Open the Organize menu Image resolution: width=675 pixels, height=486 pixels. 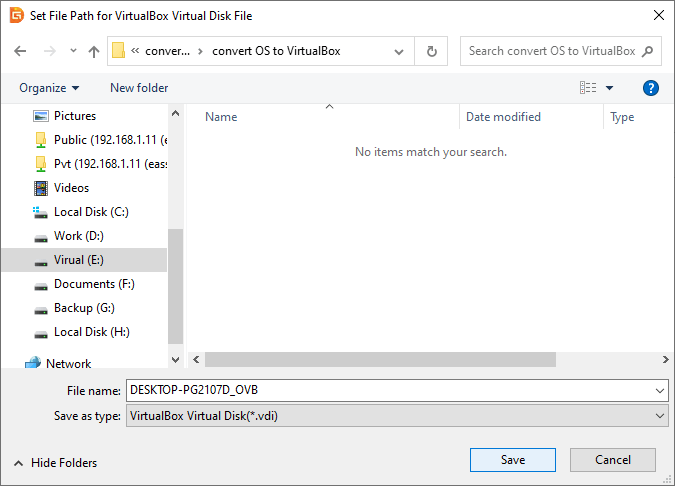pos(49,88)
